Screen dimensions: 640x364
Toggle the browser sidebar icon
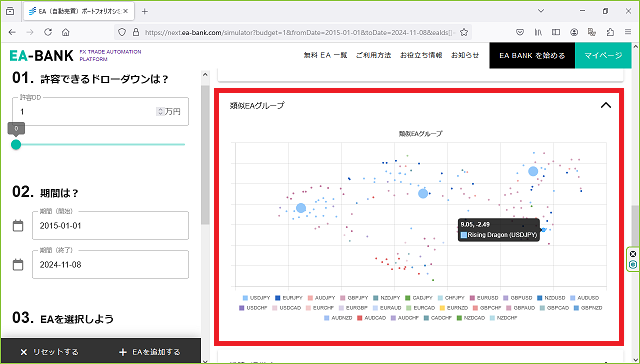tap(556, 32)
